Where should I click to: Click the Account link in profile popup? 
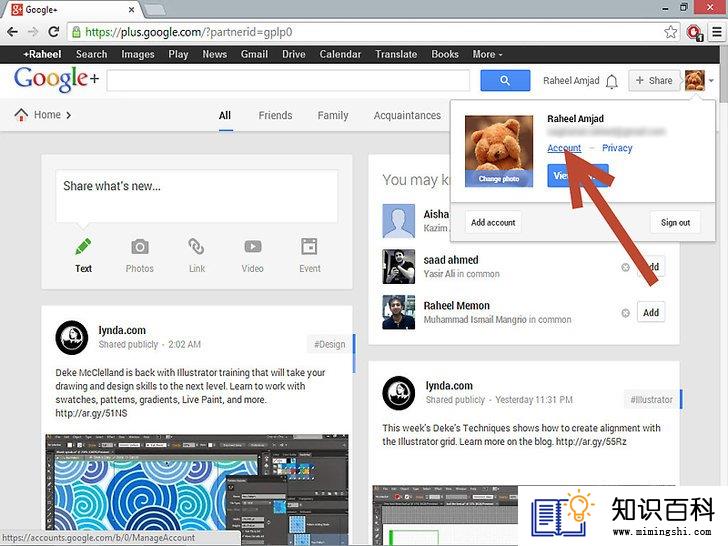coord(564,148)
